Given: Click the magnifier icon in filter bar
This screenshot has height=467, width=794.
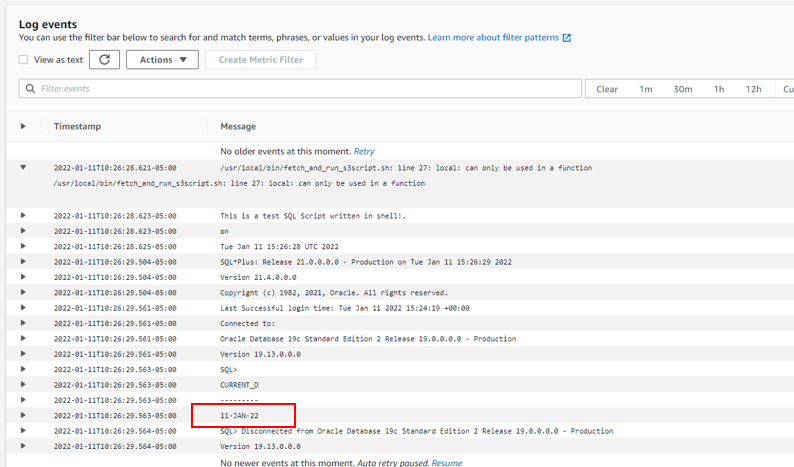Looking at the screenshot, I should [x=30, y=89].
